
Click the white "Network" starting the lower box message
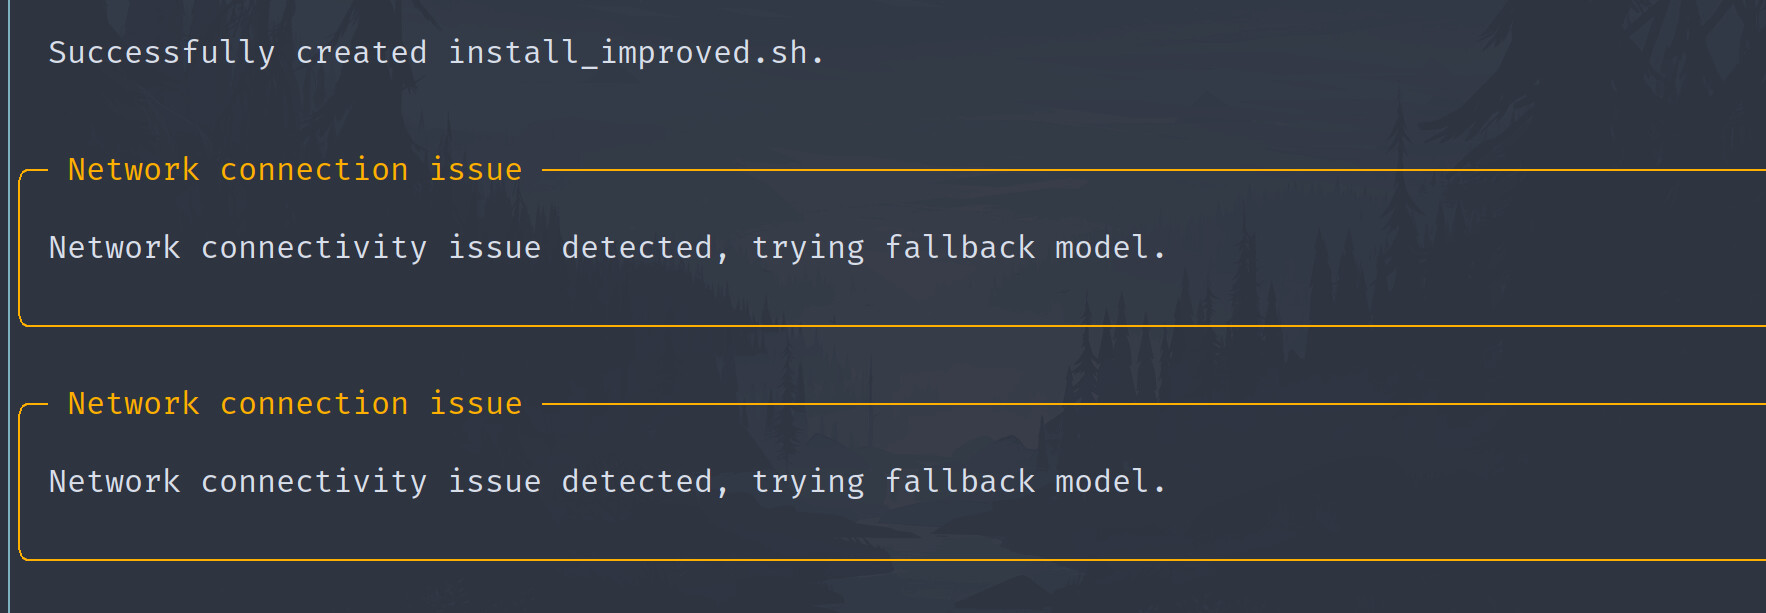coord(115,481)
